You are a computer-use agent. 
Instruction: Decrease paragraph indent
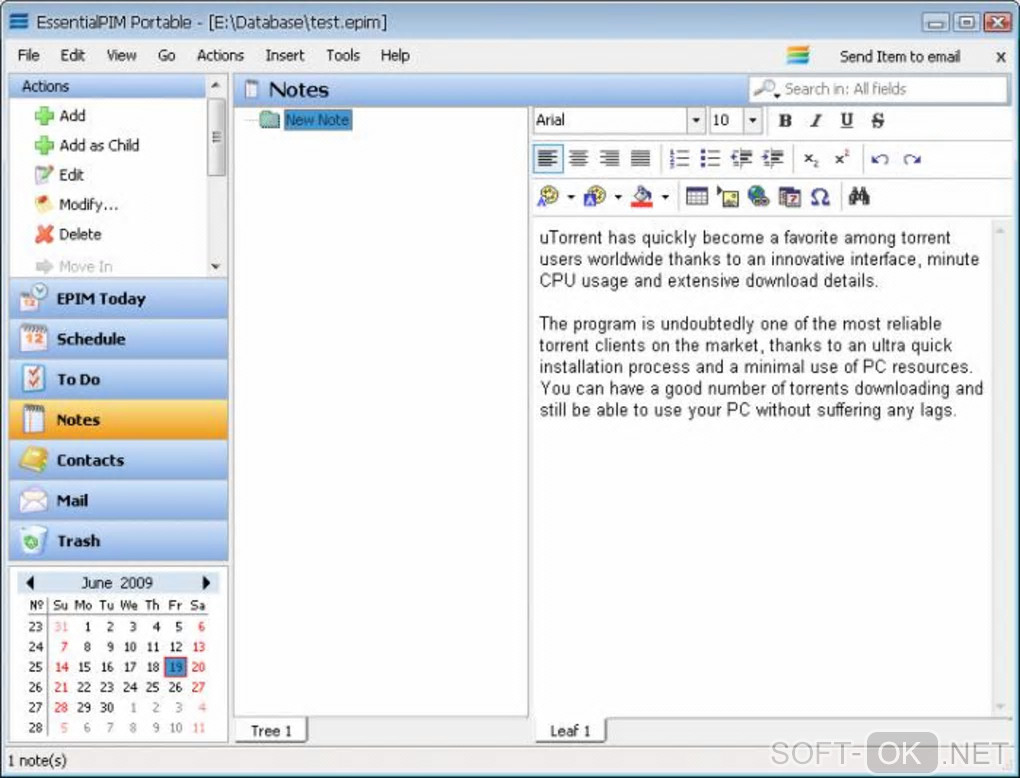741,158
